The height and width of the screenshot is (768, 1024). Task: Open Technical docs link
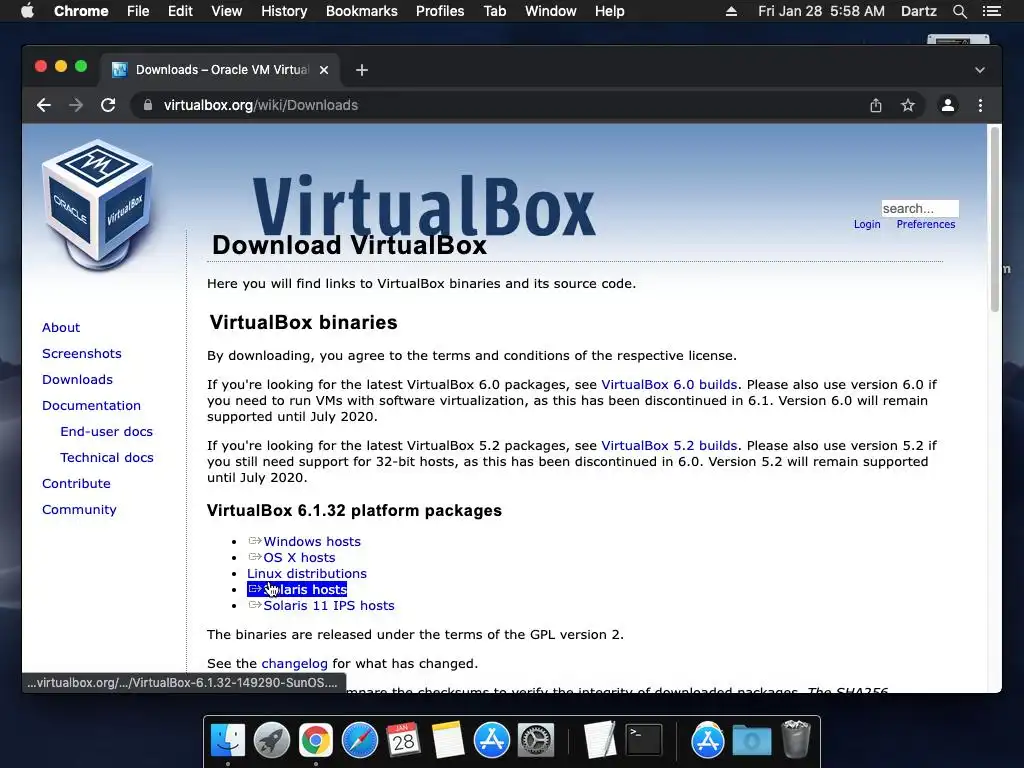pyautogui.click(x=106, y=458)
